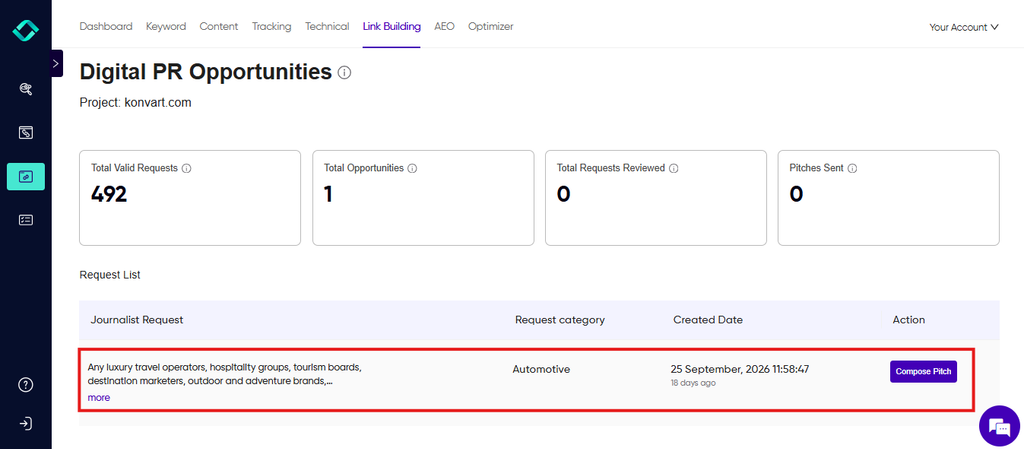Click the Total Opportunities value 1

pos(328,194)
